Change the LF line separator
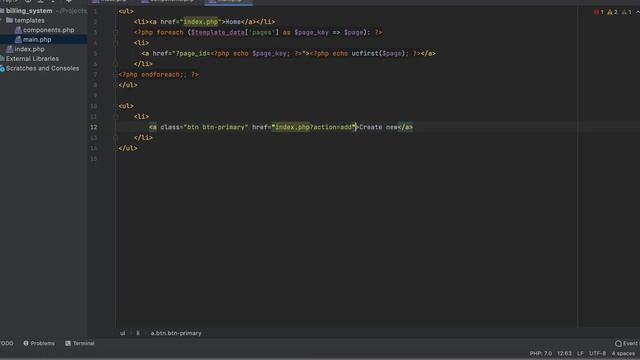 pyautogui.click(x=580, y=353)
